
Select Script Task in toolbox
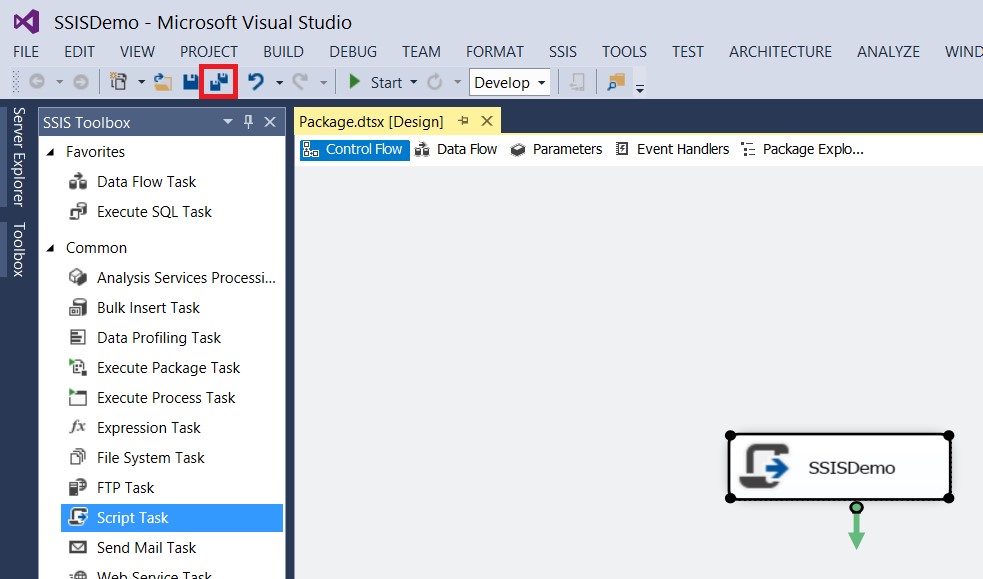pos(172,518)
